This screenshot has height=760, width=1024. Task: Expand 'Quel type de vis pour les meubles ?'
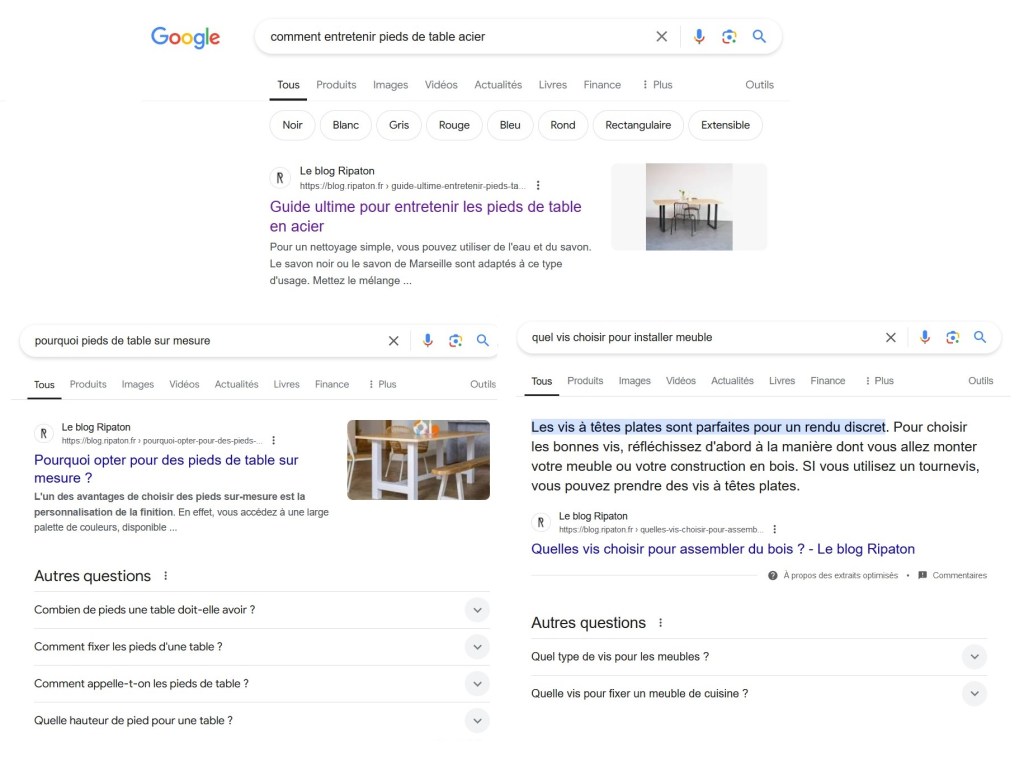[973, 657]
